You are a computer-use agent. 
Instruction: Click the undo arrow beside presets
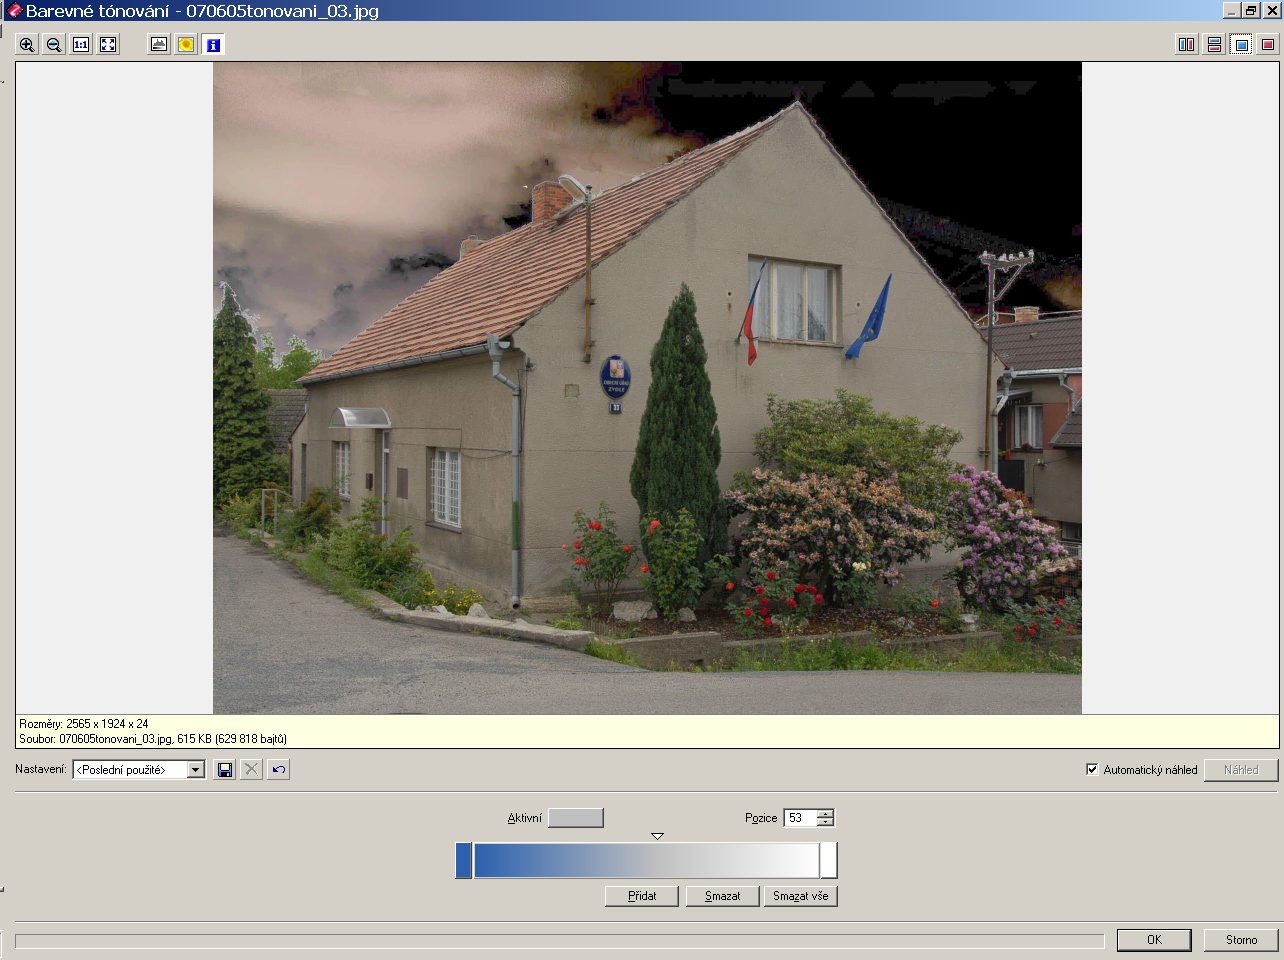point(279,770)
